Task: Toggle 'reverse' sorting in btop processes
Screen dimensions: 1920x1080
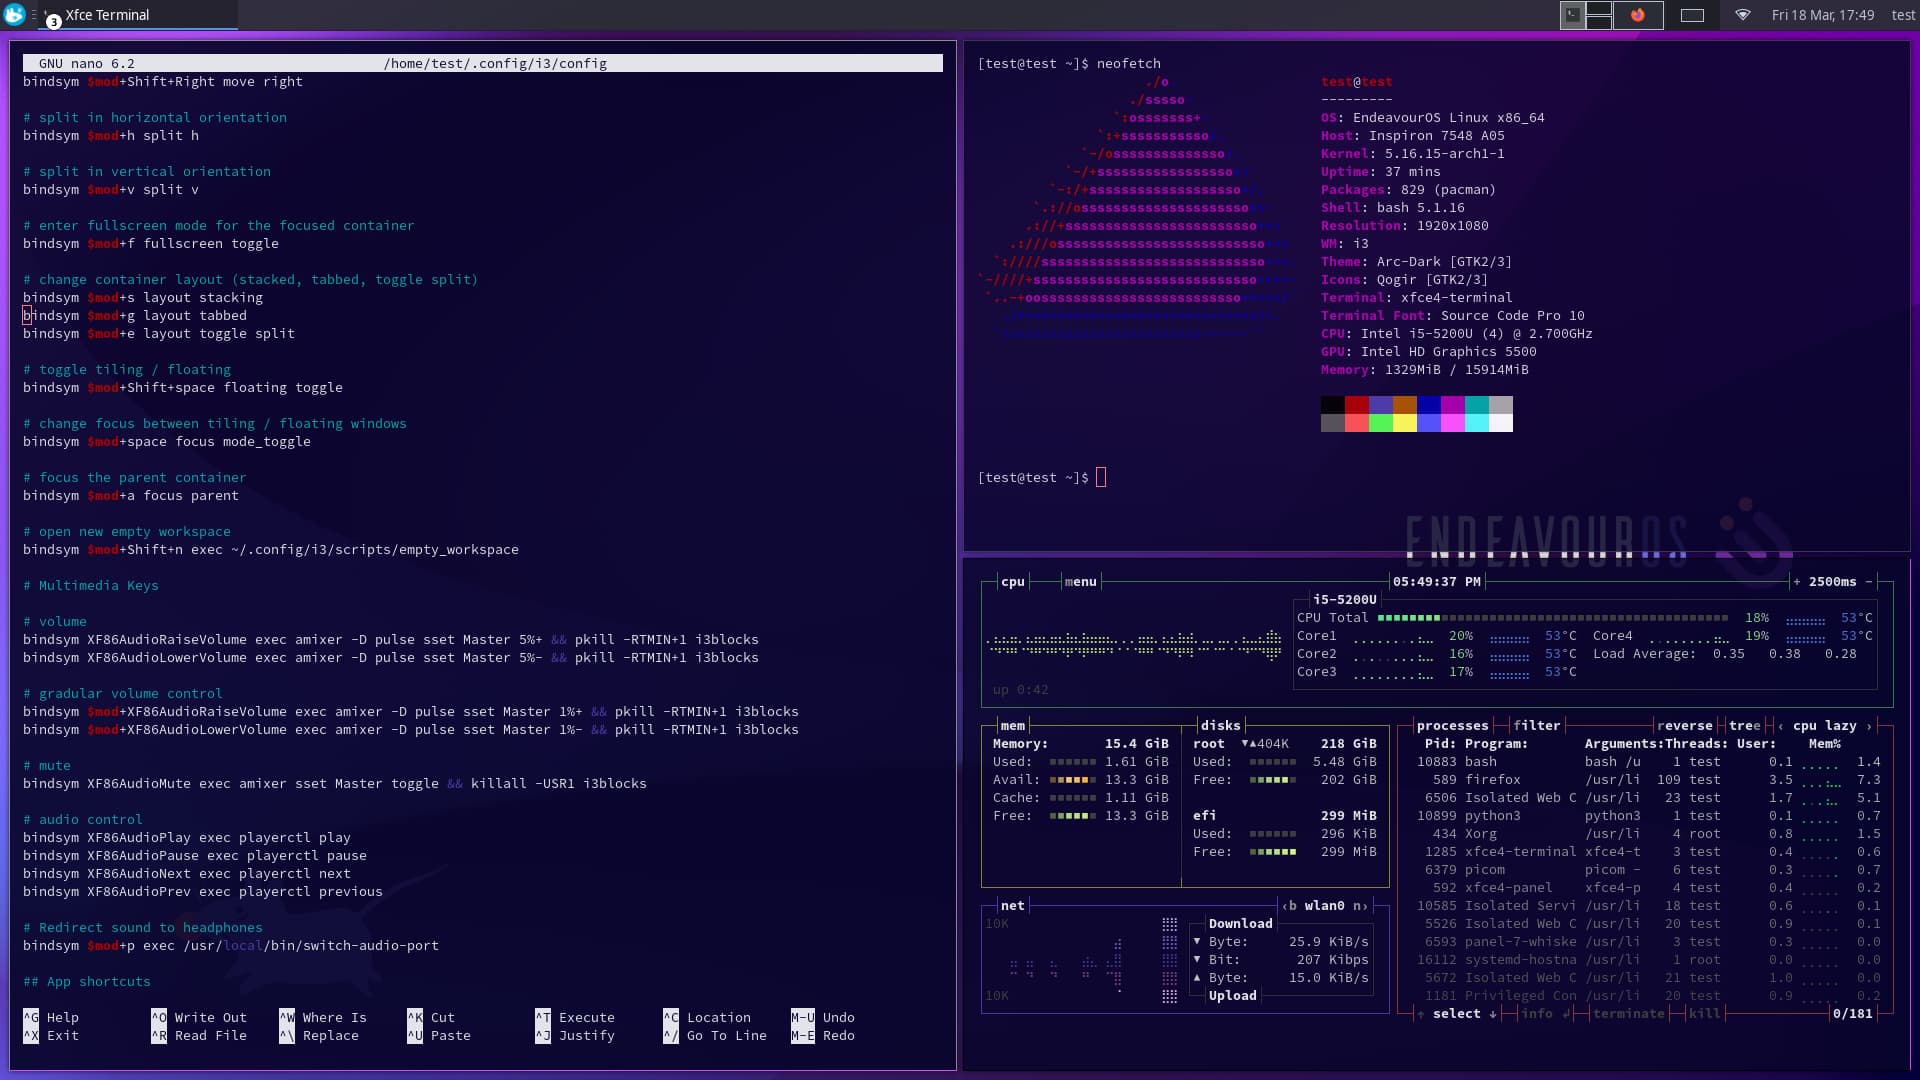Action: pyautogui.click(x=1684, y=726)
